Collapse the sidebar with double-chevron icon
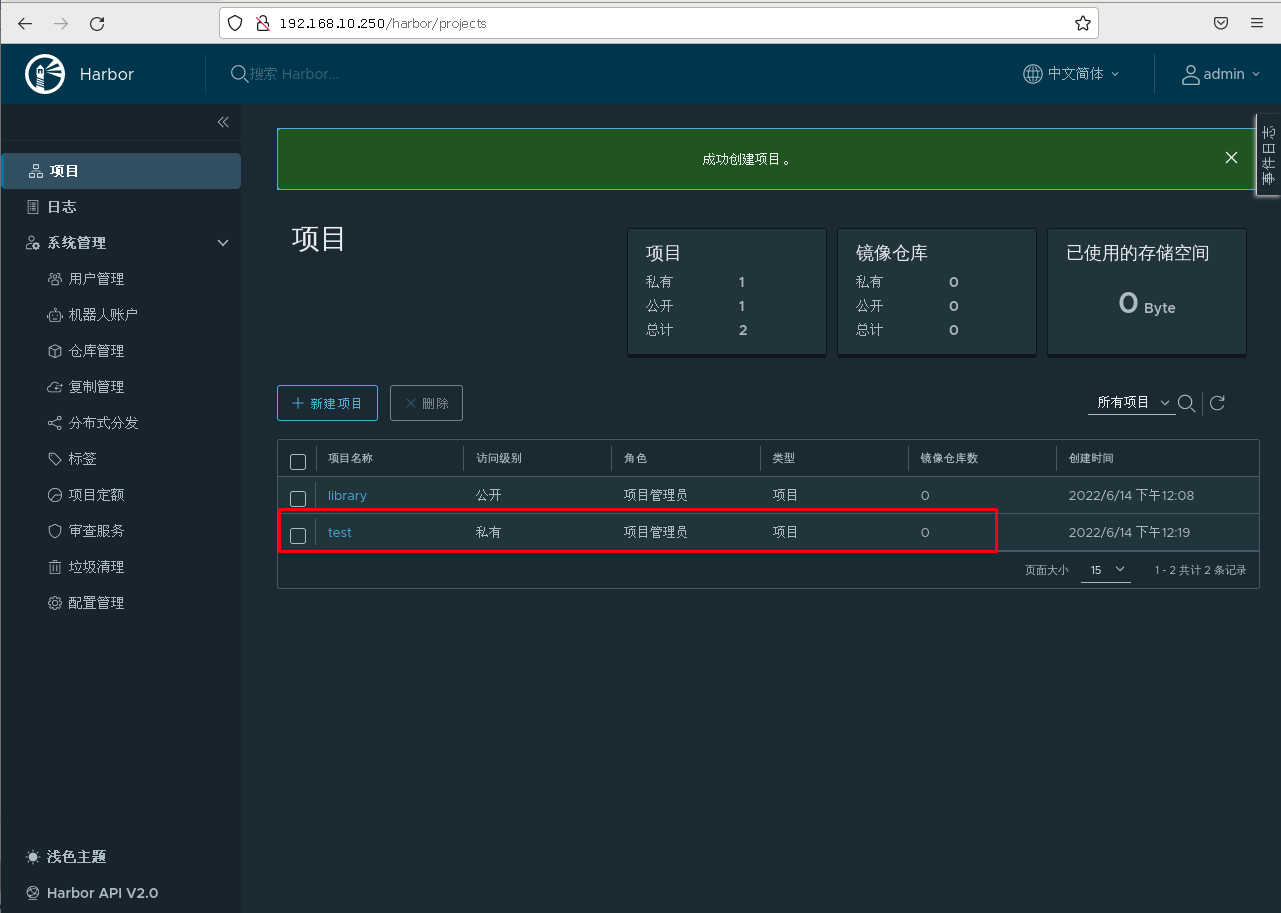The image size is (1281, 913). coord(223,122)
